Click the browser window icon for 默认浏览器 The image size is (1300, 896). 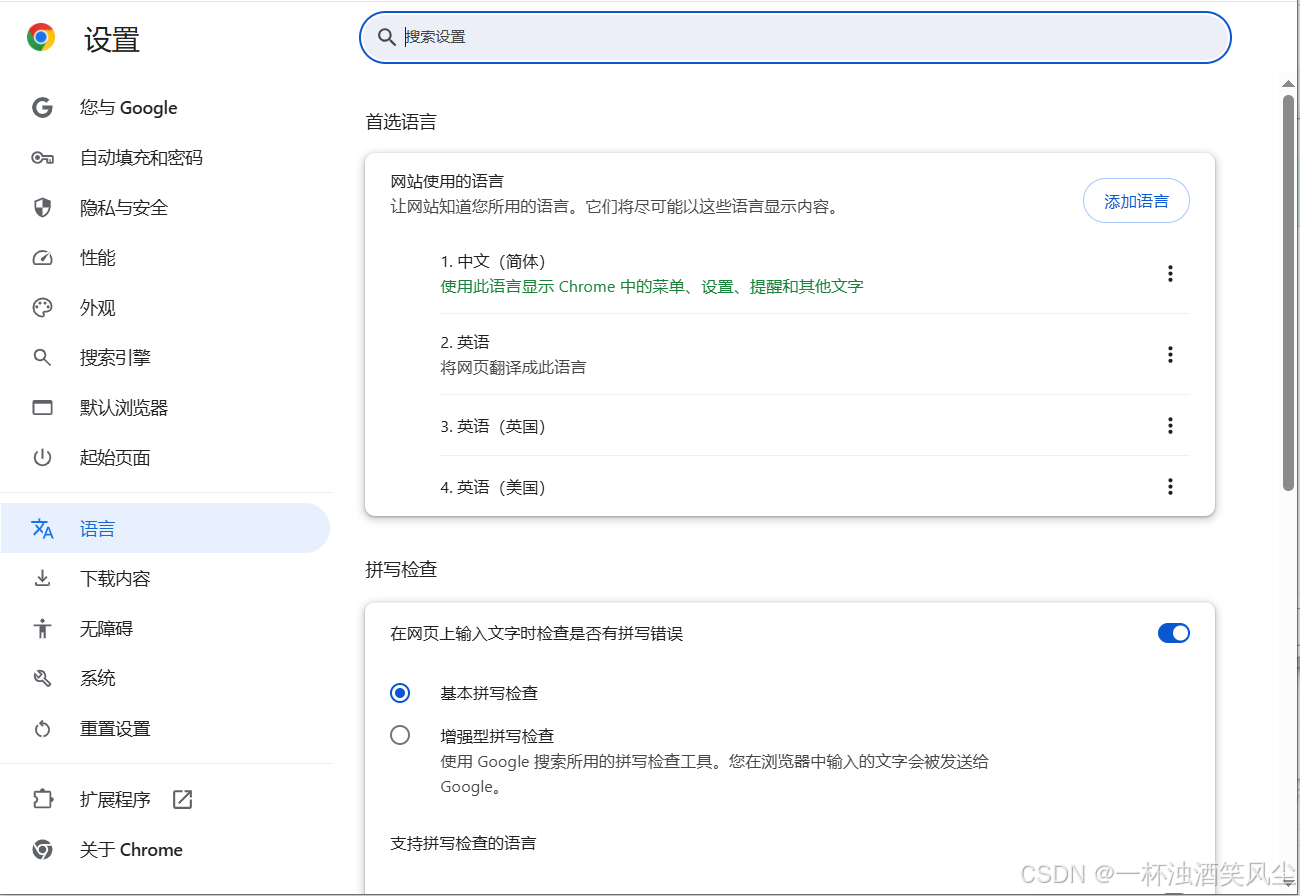42,408
